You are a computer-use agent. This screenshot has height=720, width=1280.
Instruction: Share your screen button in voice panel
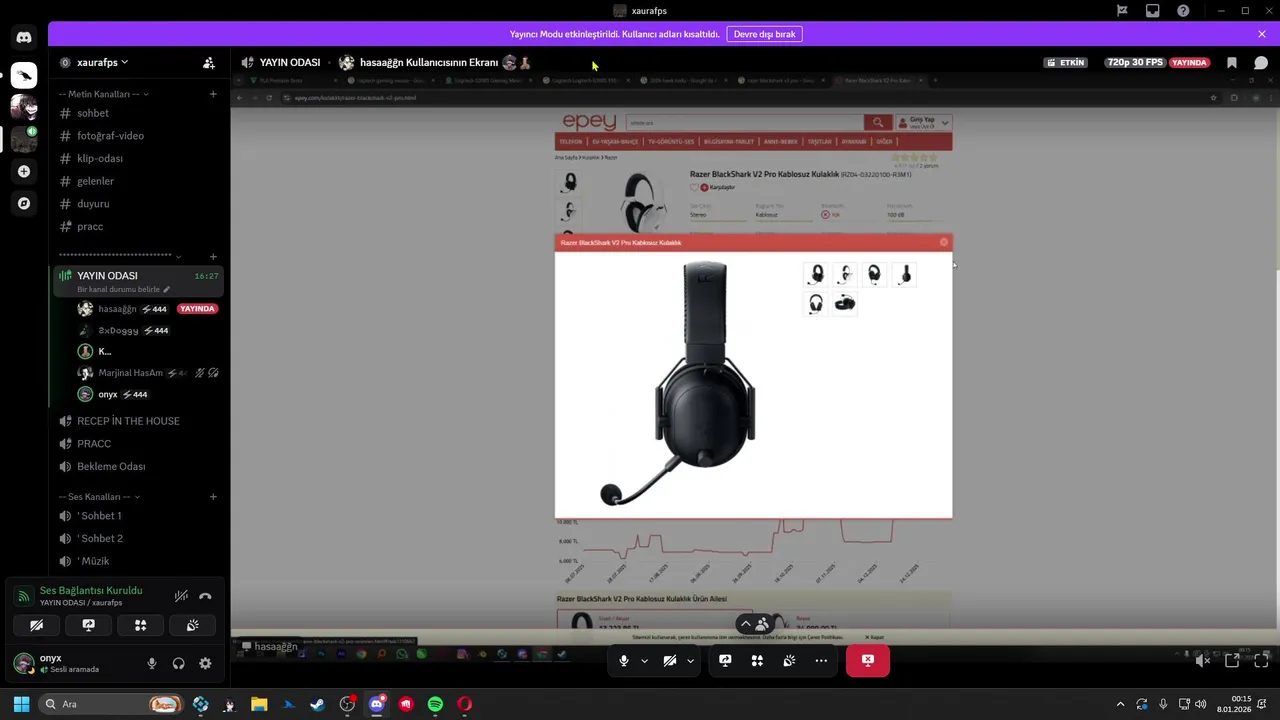point(88,625)
